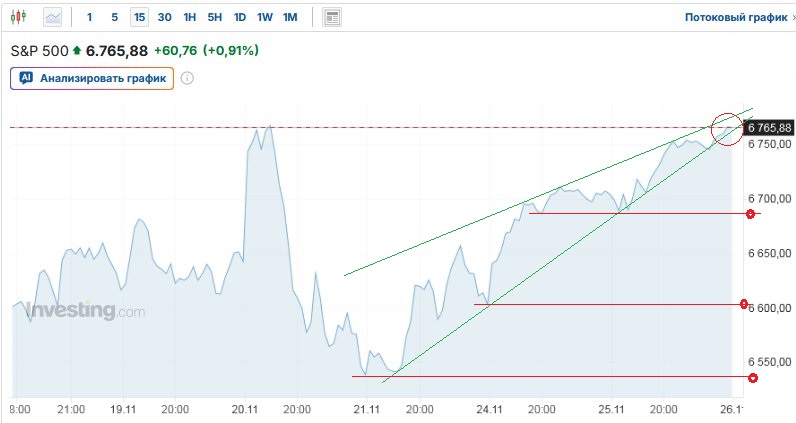Set chart interval to 1M
Viewport: 796px width, 423px height.
pos(289,17)
